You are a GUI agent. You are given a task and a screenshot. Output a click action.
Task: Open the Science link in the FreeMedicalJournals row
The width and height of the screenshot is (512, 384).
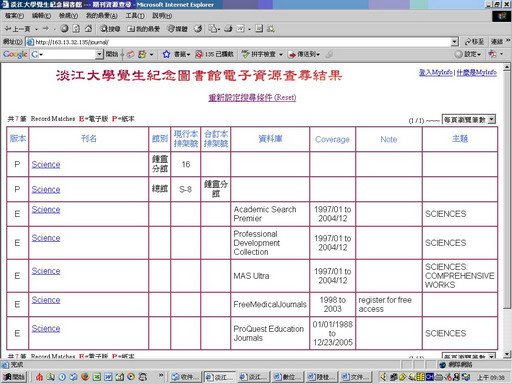[x=46, y=300]
